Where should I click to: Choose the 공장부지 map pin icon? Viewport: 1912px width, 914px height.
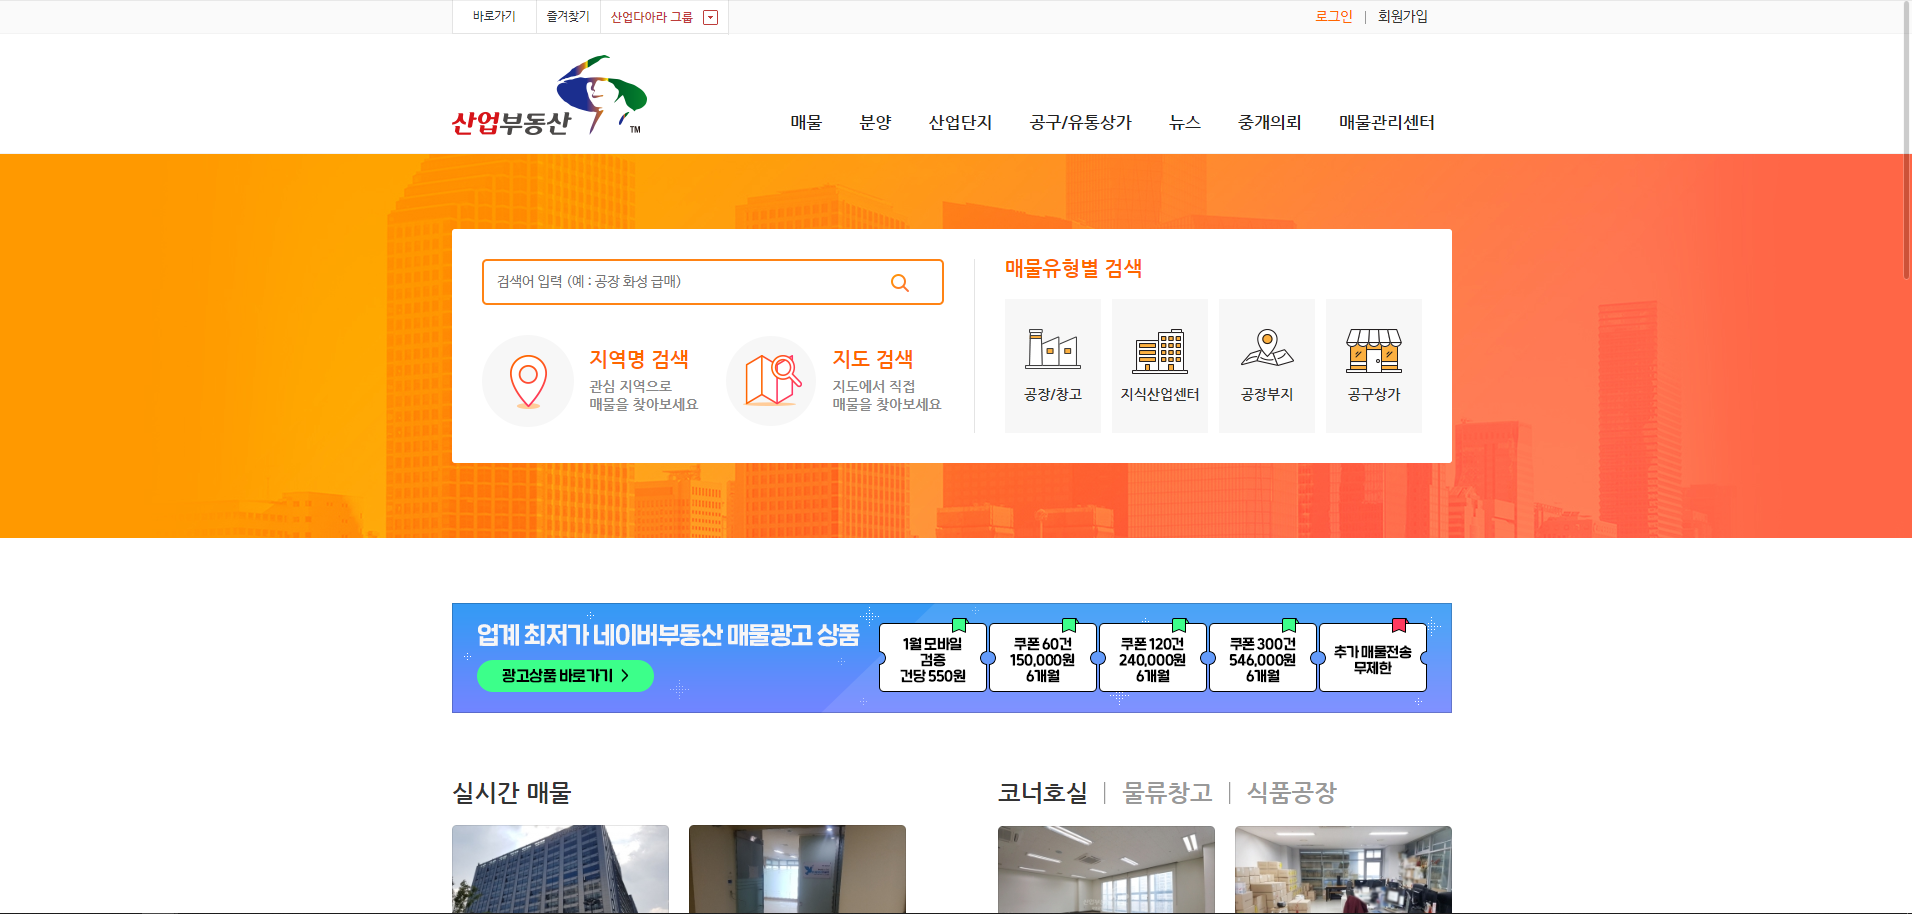(x=1267, y=348)
